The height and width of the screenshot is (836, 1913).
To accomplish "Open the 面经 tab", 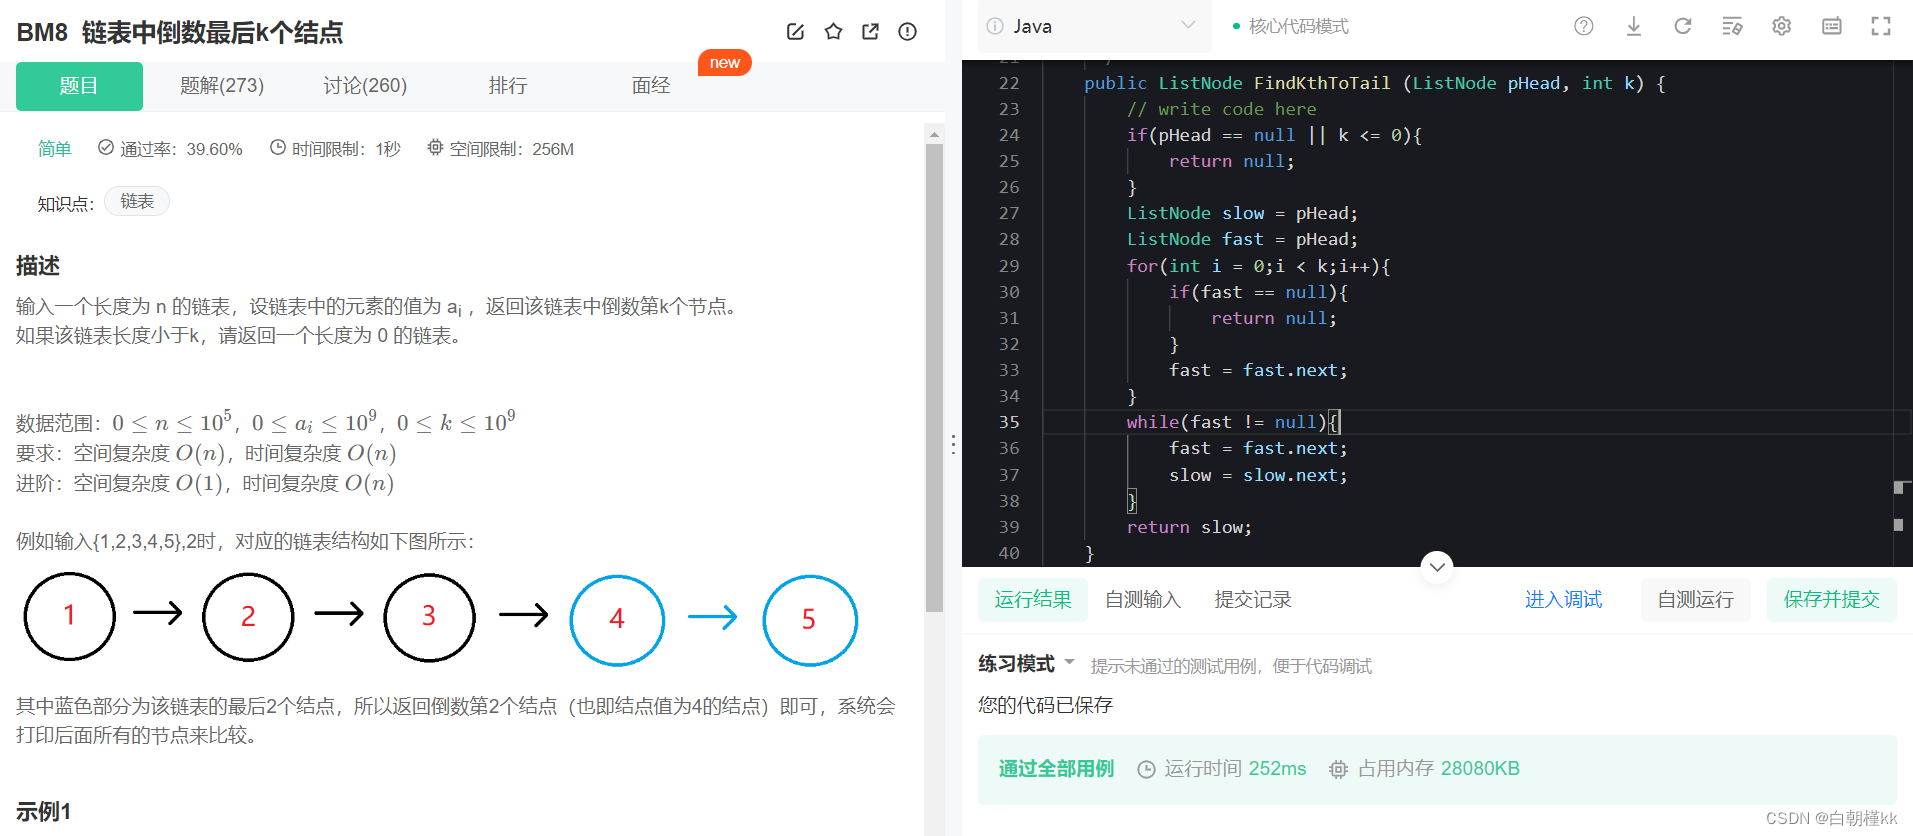I will pos(651,86).
